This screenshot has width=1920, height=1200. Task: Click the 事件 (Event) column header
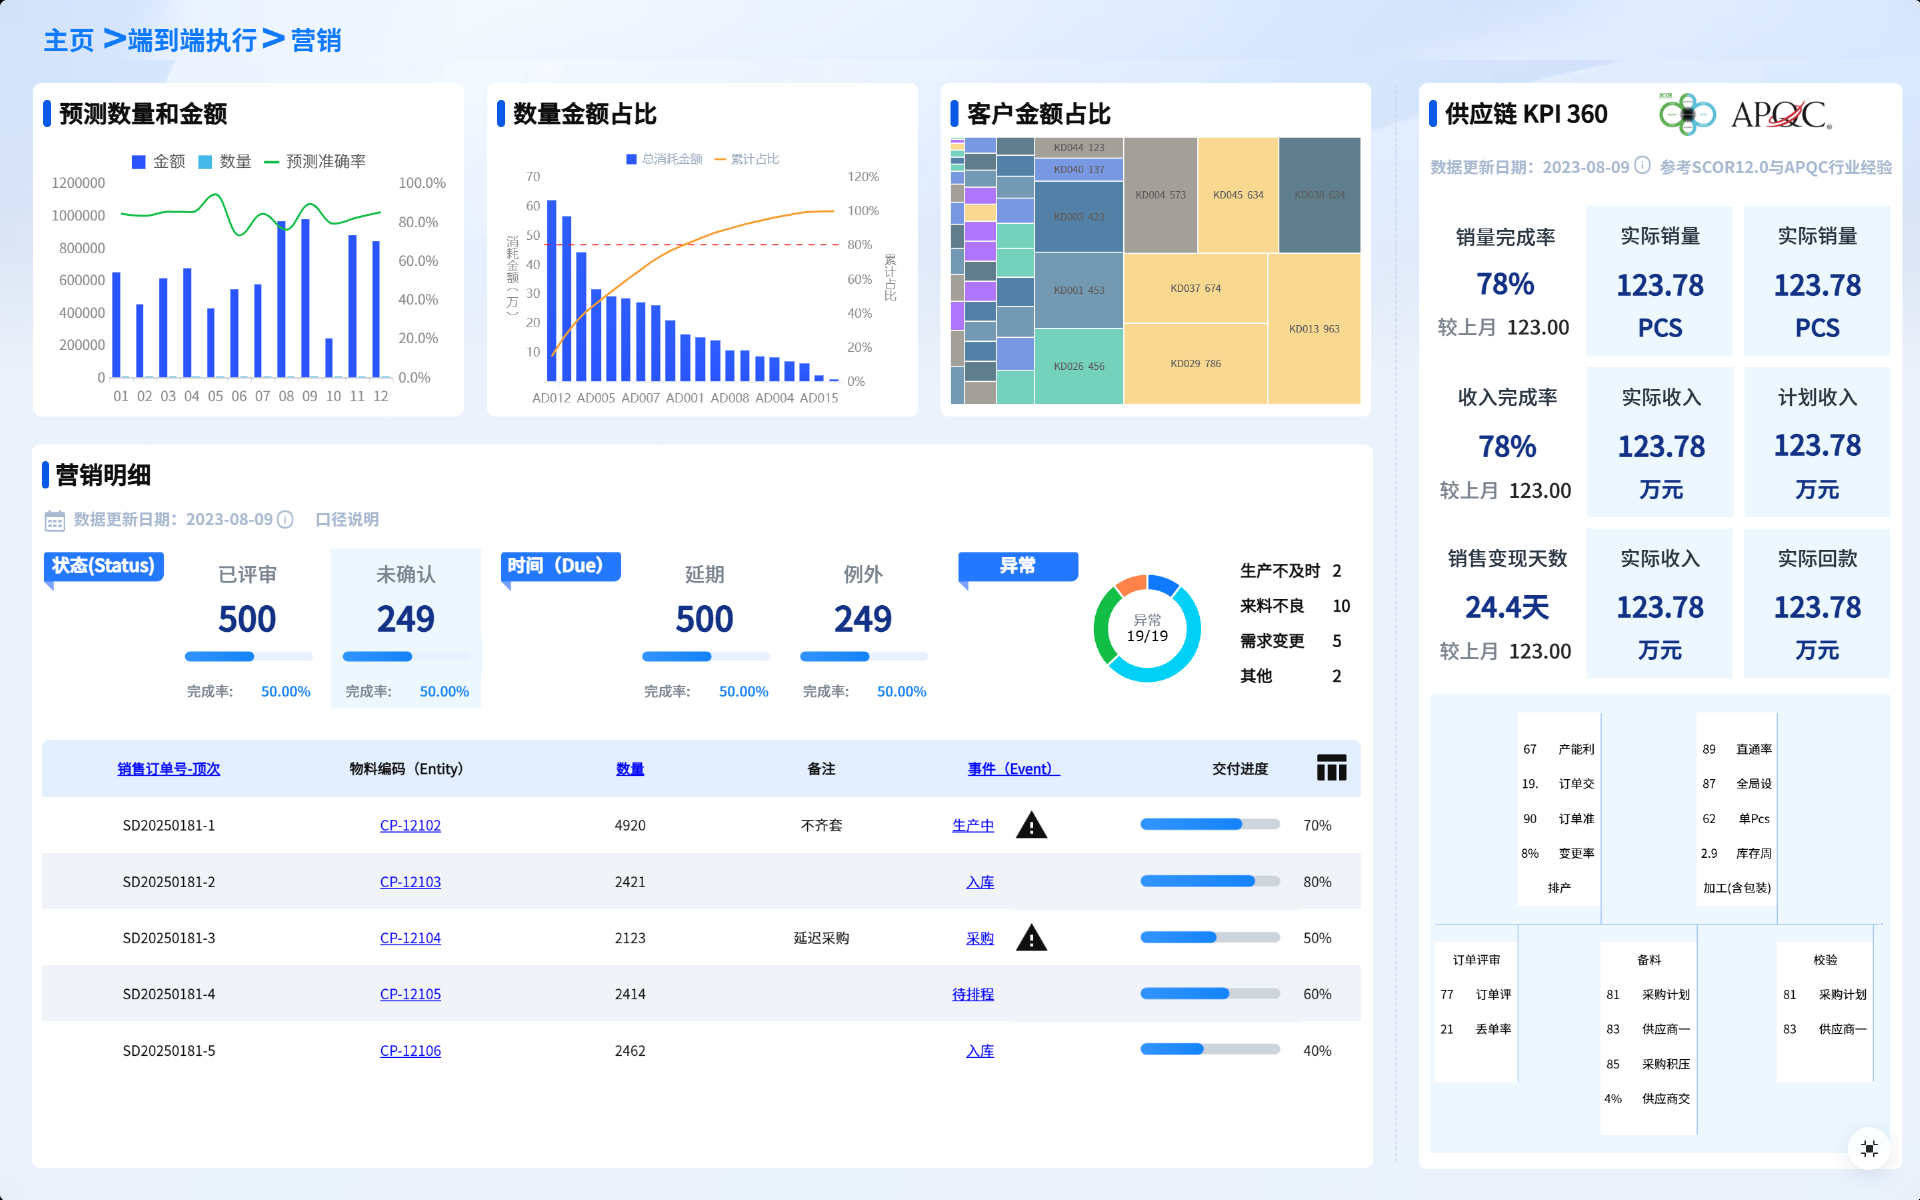pos(1012,769)
